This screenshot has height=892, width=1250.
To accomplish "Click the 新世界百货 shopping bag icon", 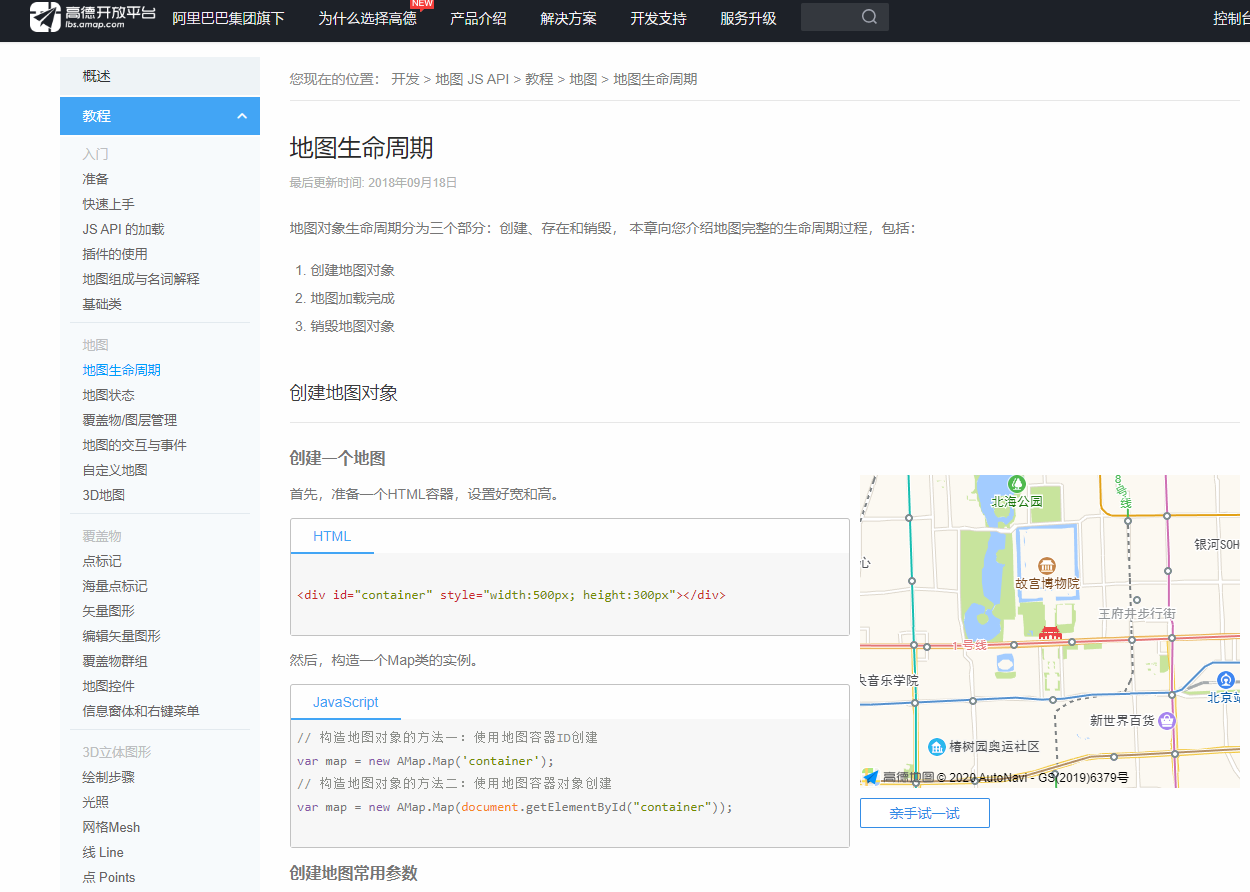I will click(1166, 720).
